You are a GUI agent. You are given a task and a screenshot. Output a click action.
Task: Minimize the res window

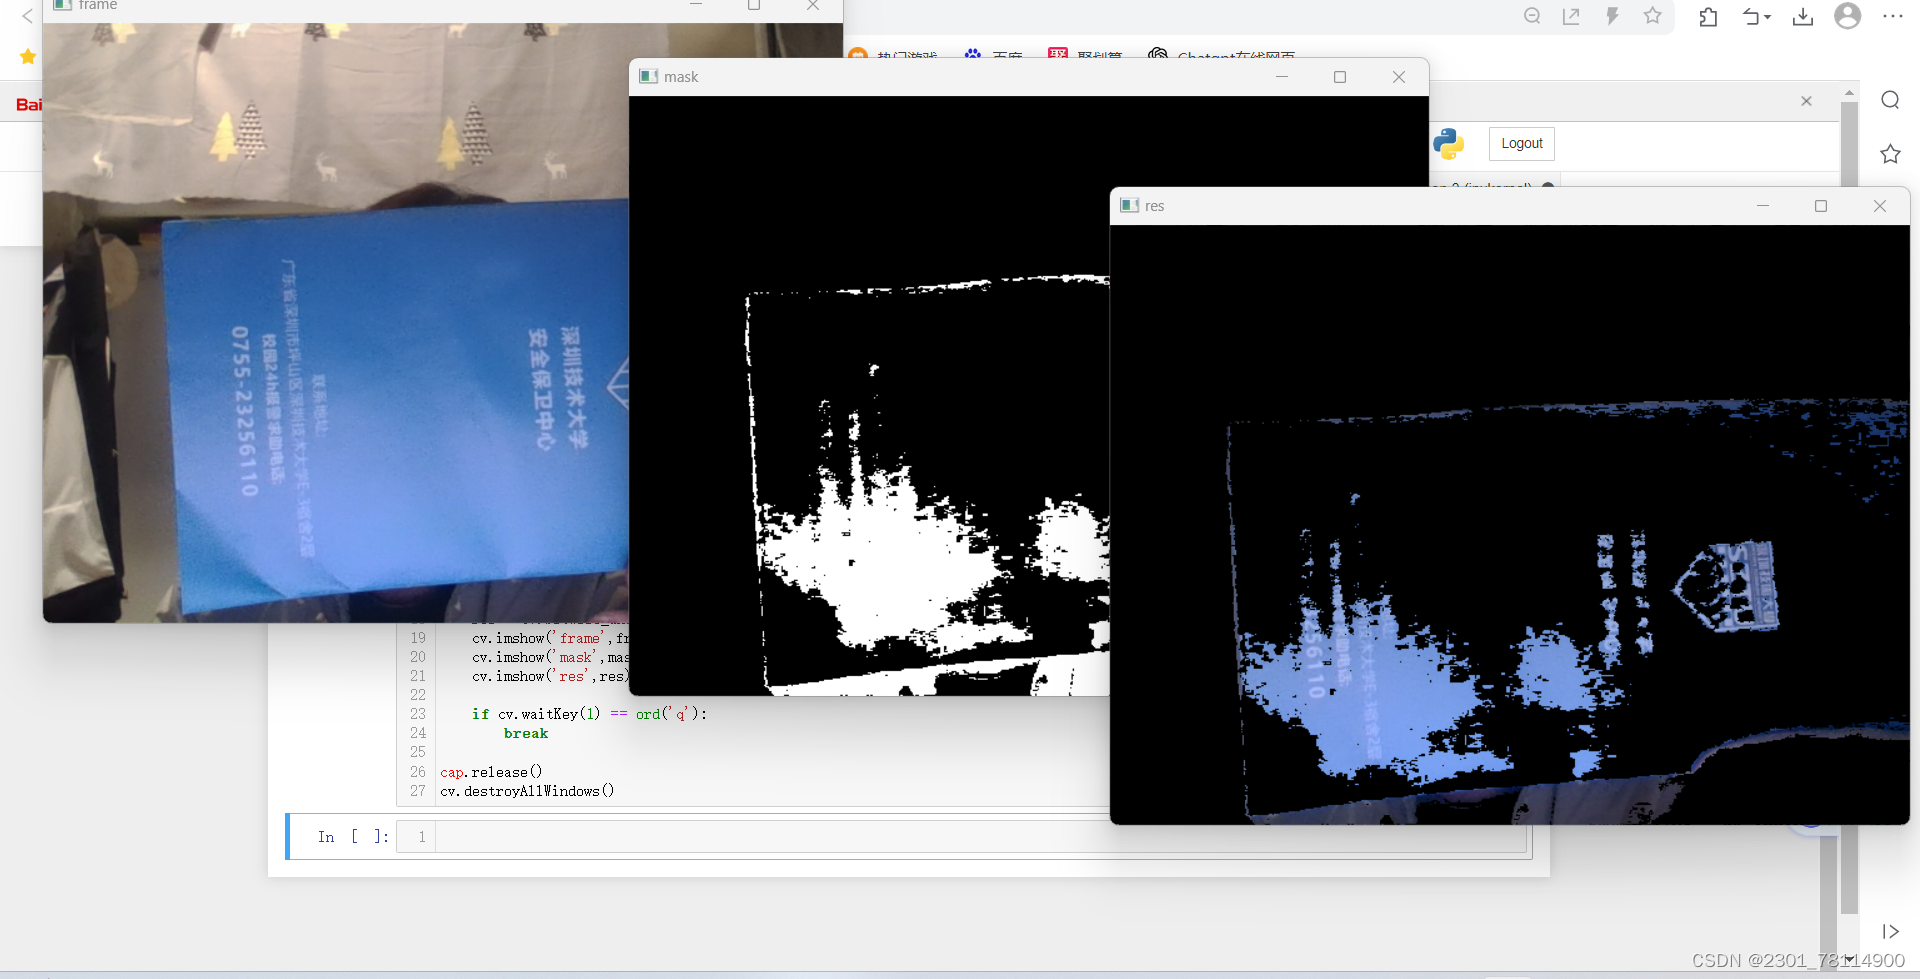[1763, 206]
